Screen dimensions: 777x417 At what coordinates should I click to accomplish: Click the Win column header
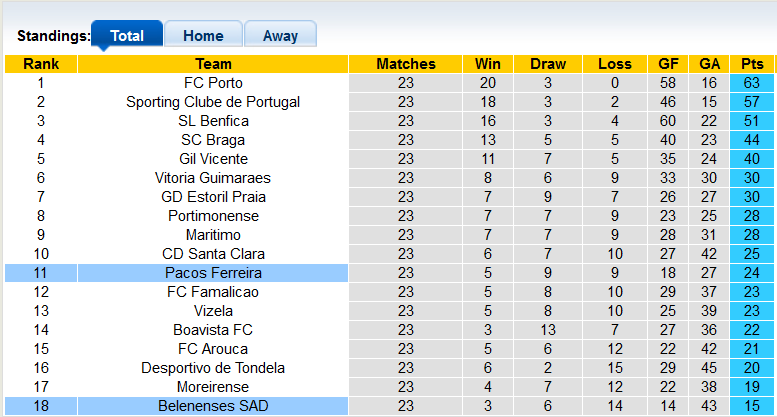488,64
